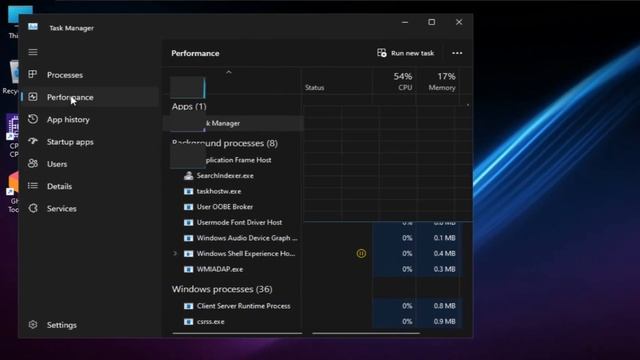Select the SearchIndexer.exe row
The width and height of the screenshot is (640, 360).
pos(233,176)
